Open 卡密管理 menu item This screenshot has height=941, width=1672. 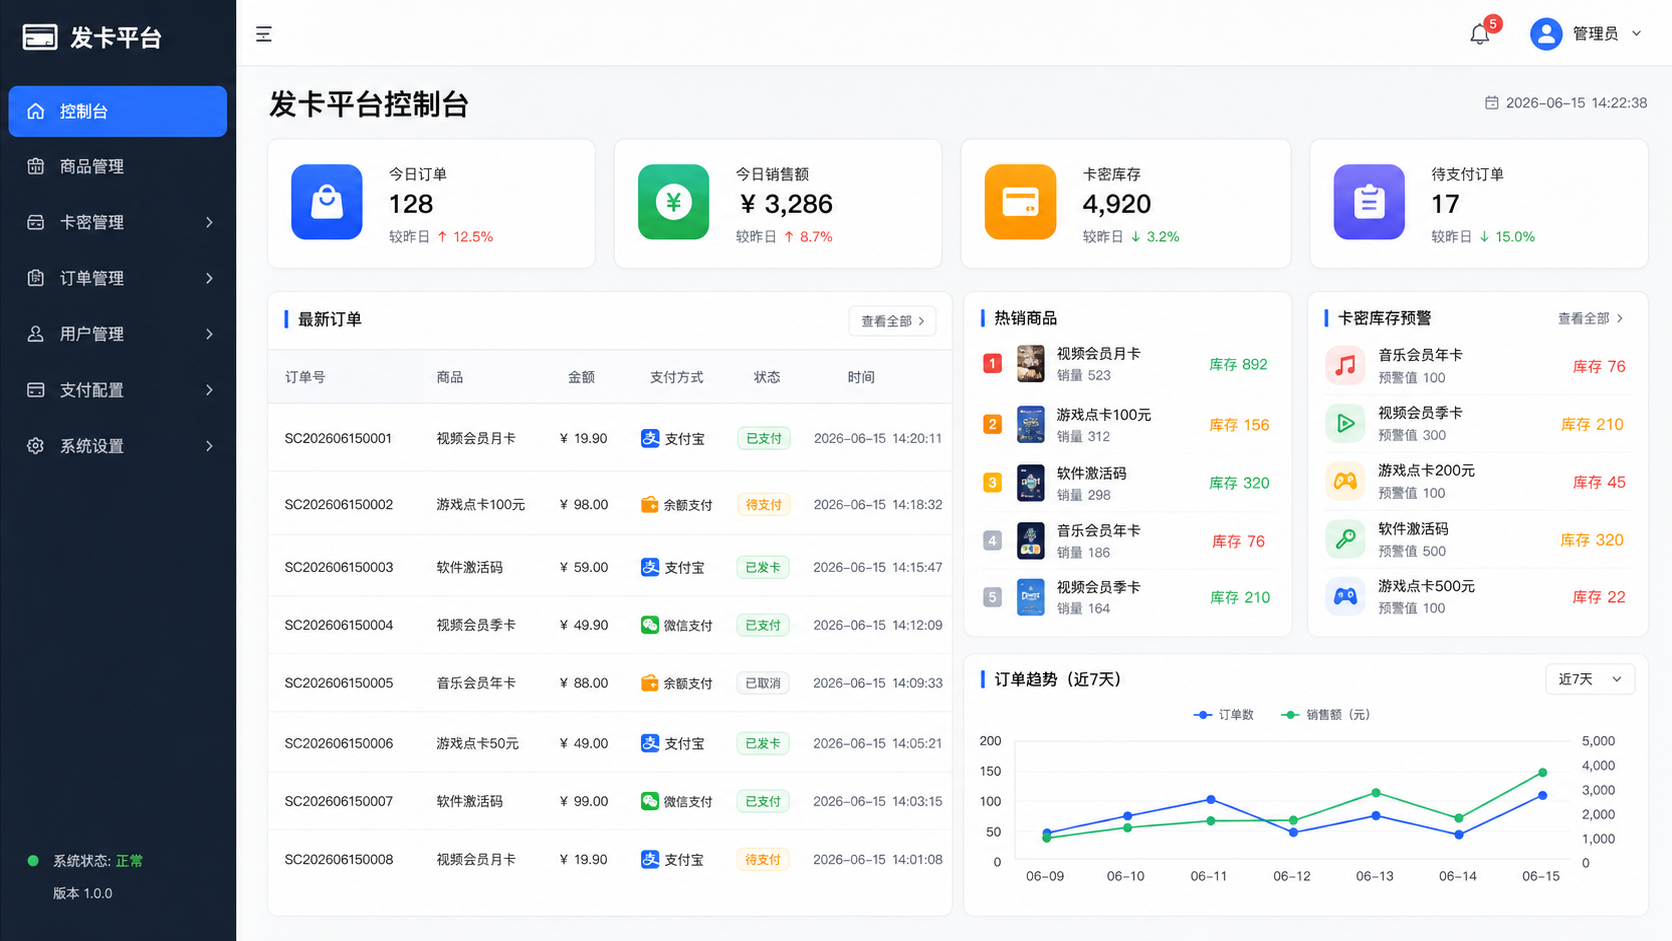point(118,222)
